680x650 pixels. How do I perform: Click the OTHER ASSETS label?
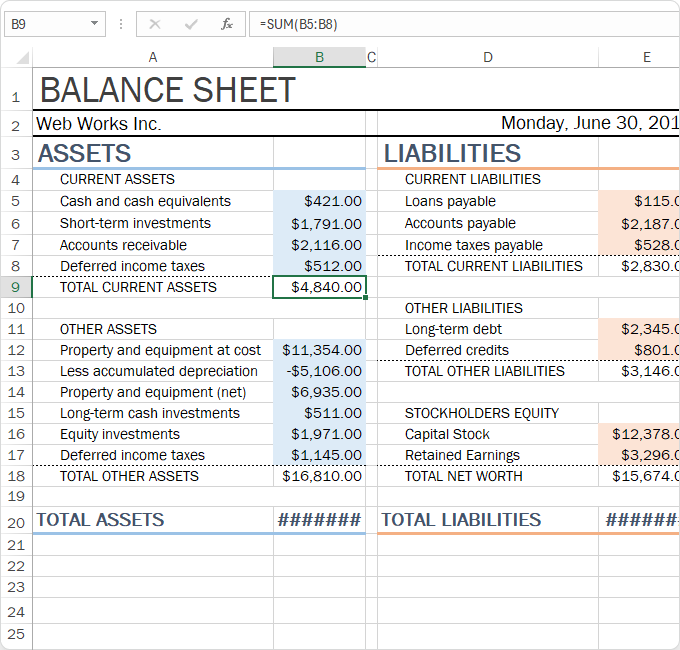(108, 329)
